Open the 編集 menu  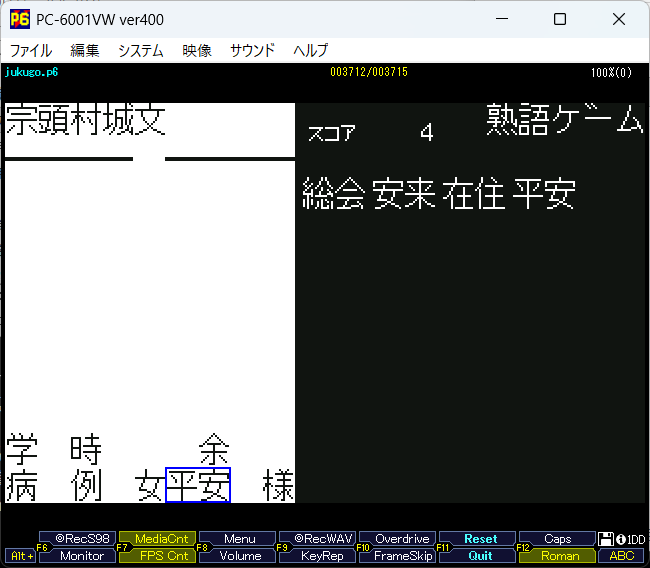coord(85,50)
